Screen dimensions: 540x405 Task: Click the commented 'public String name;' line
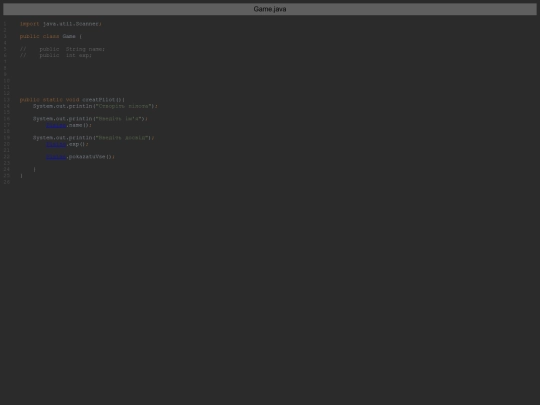pyautogui.click(x=62, y=49)
